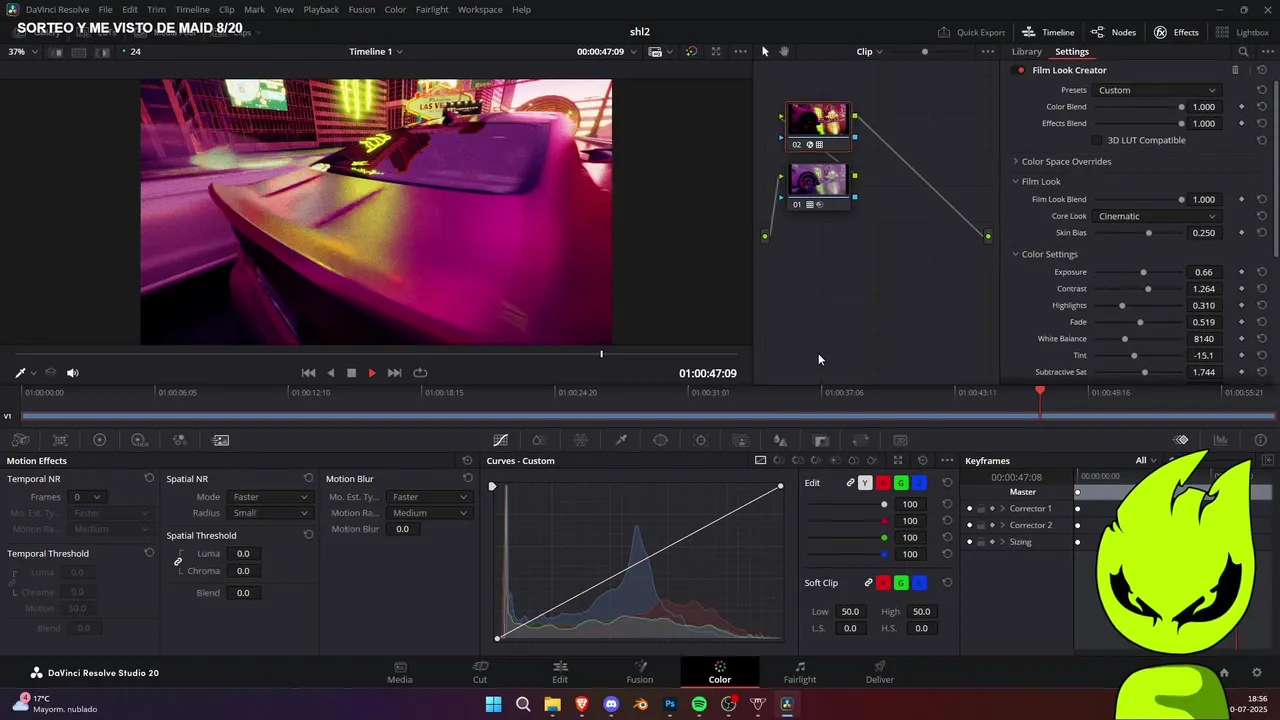Open the Workspace menu

480,9
